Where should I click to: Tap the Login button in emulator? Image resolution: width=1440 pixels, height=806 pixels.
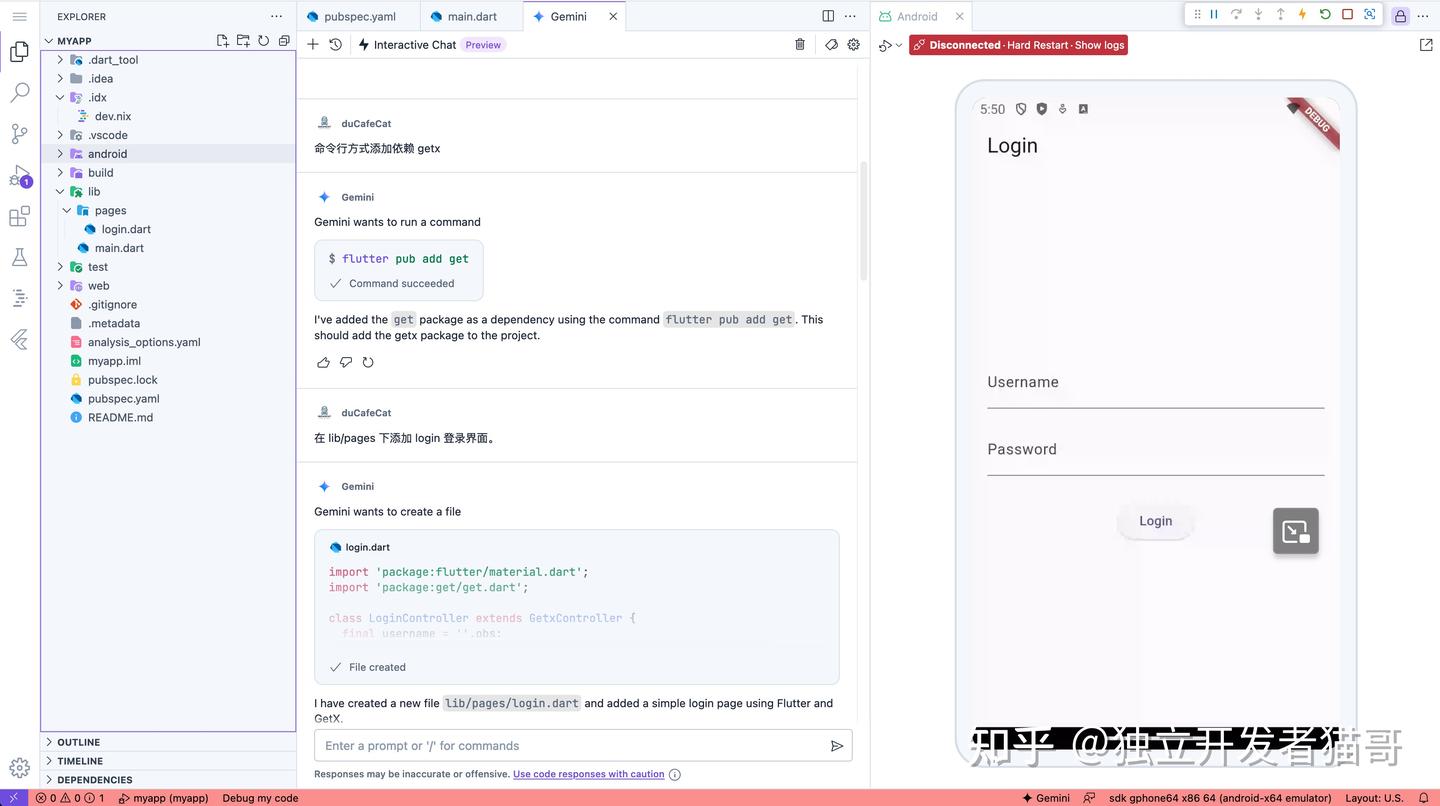point(1155,521)
